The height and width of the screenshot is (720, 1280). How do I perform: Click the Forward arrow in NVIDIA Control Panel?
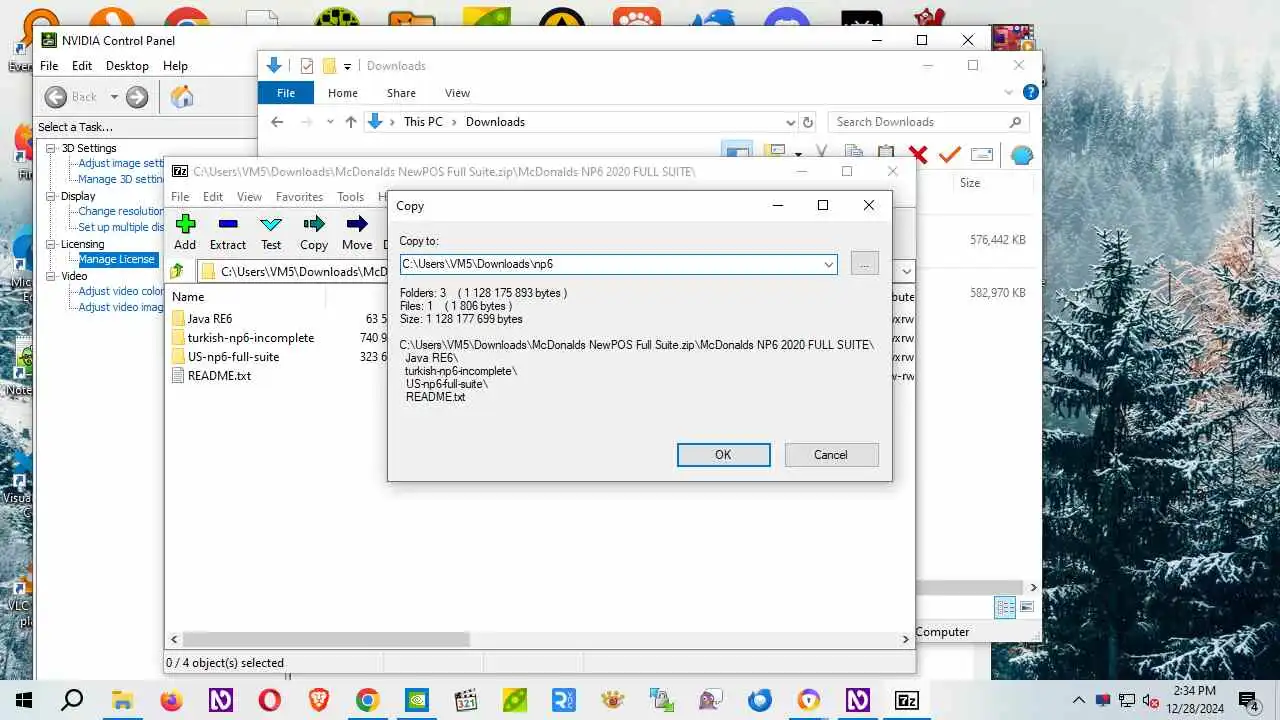pyautogui.click(x=137, y=97)
